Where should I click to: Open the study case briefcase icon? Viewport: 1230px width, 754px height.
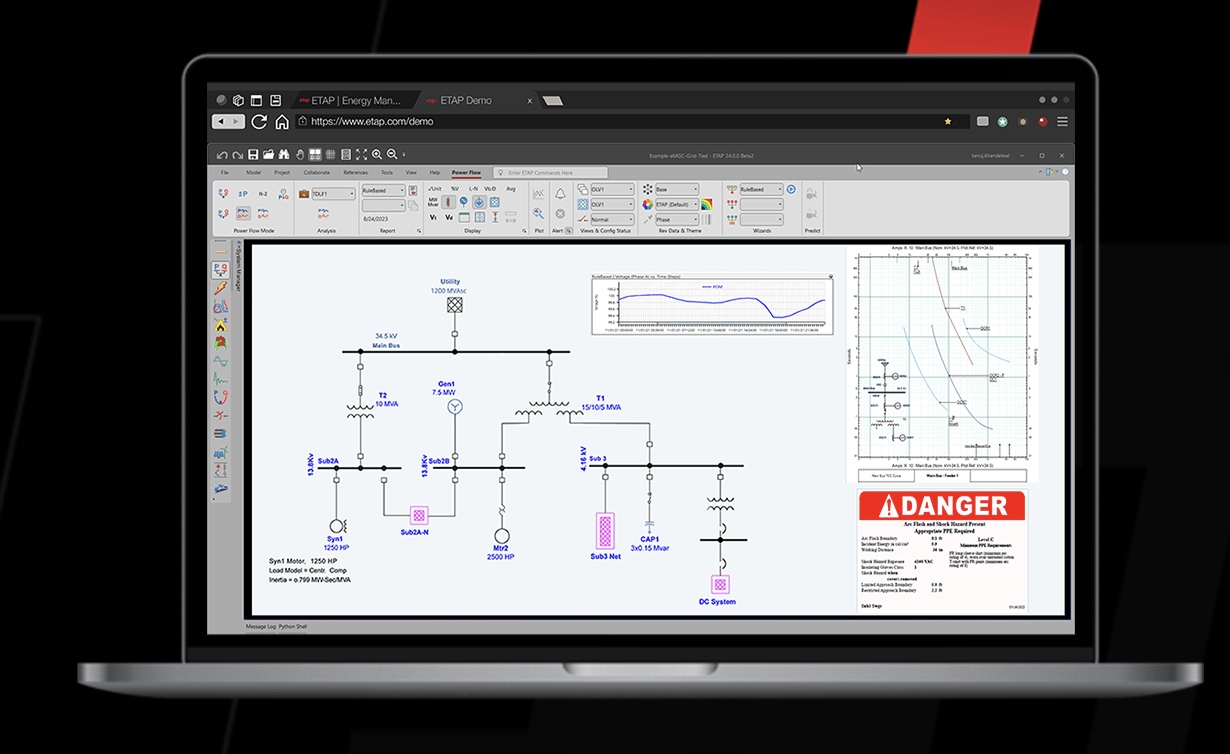tap(302, 193)
